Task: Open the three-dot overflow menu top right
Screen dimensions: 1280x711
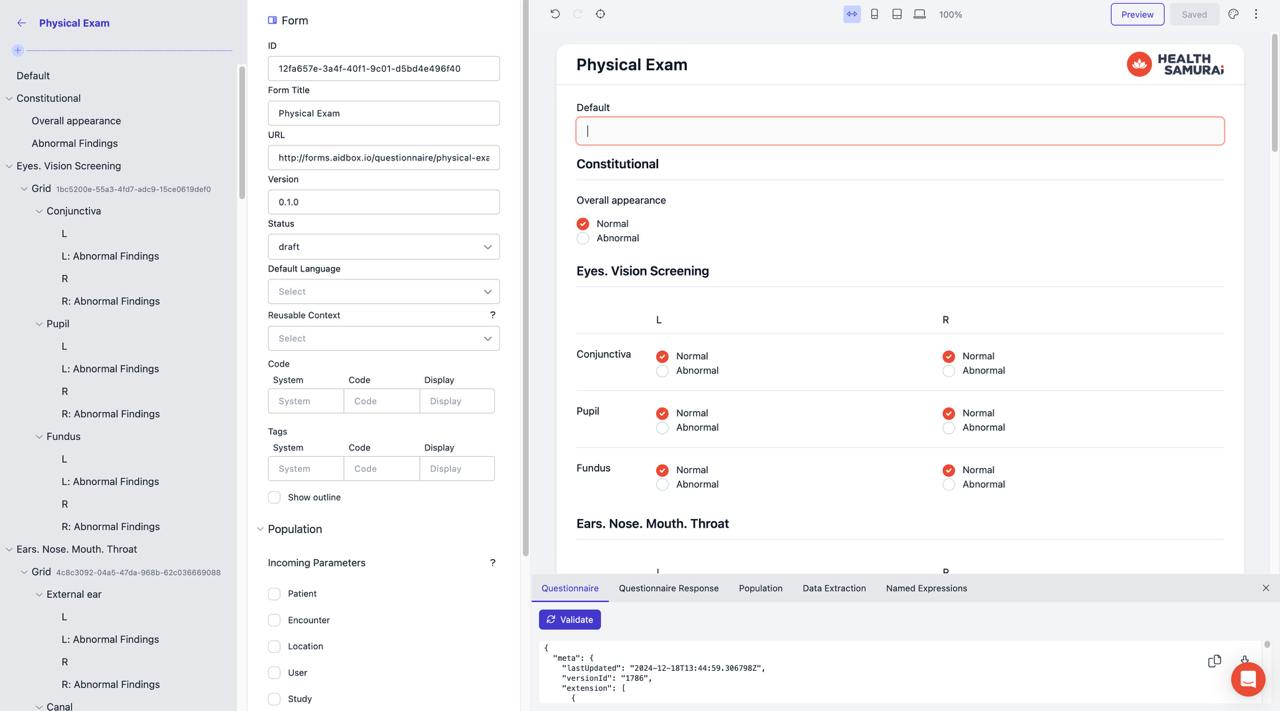Action: point(1256,13)
